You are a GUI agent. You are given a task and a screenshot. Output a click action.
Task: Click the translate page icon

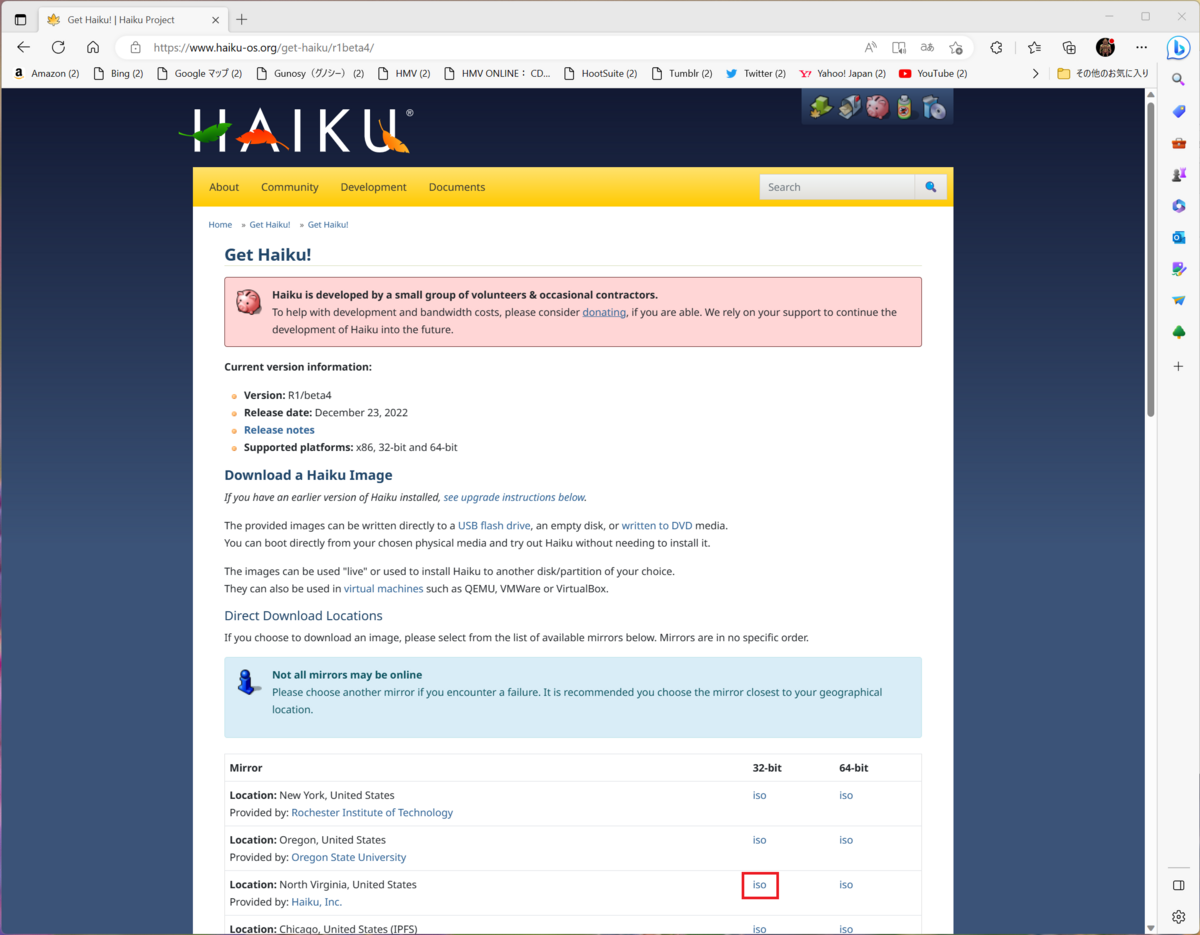point(927,47)
